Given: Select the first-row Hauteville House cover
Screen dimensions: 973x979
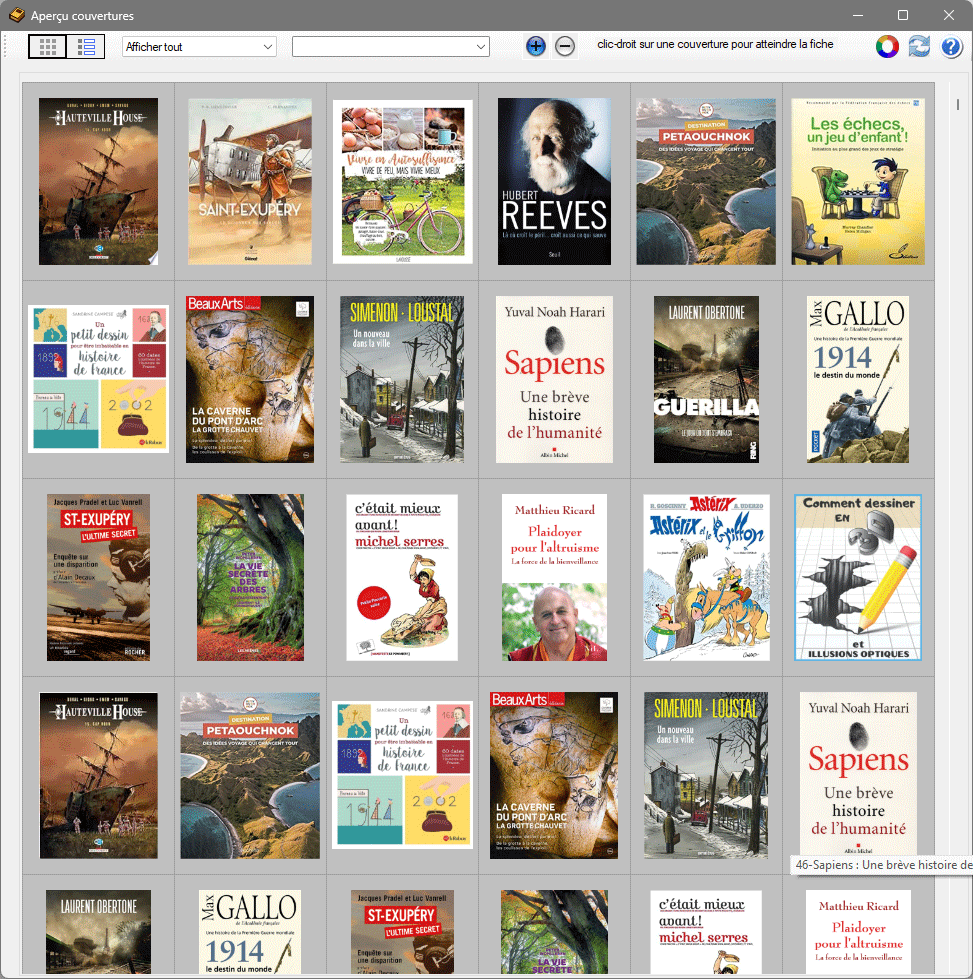Looking at the screenshot, I should [99, 181].
